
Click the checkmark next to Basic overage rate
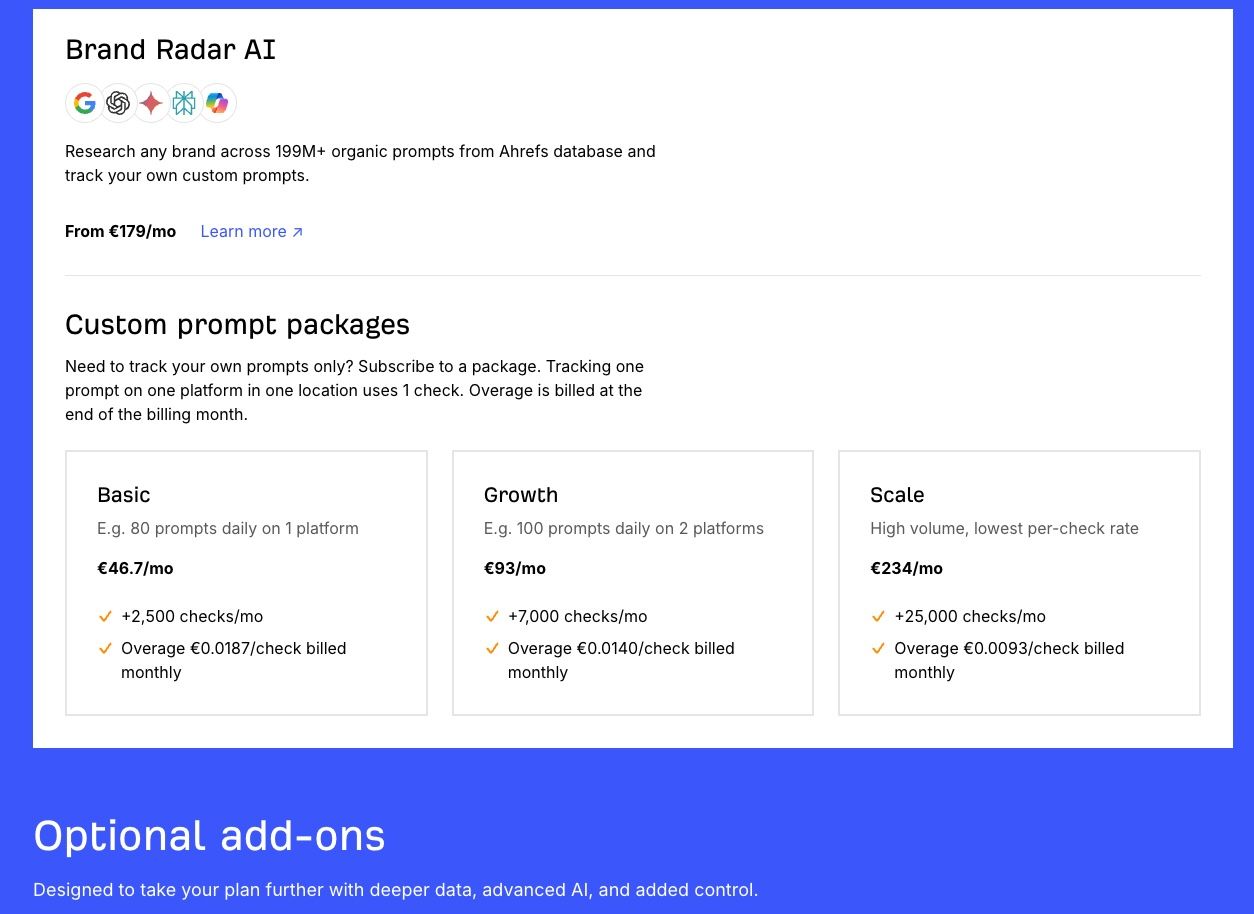(x=105, y=648)
